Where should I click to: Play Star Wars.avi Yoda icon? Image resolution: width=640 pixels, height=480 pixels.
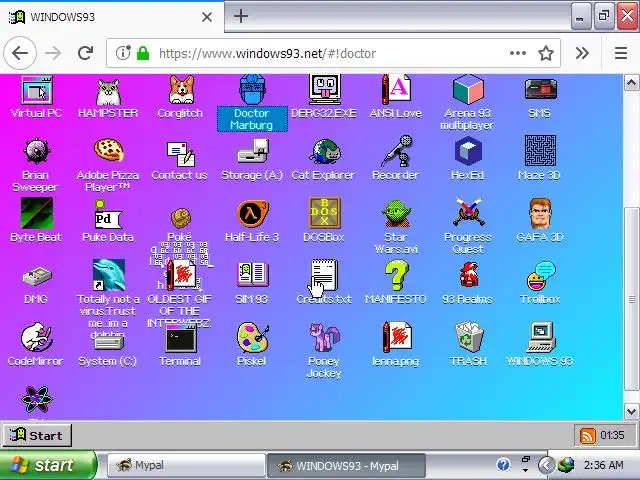tap(396, 213)
